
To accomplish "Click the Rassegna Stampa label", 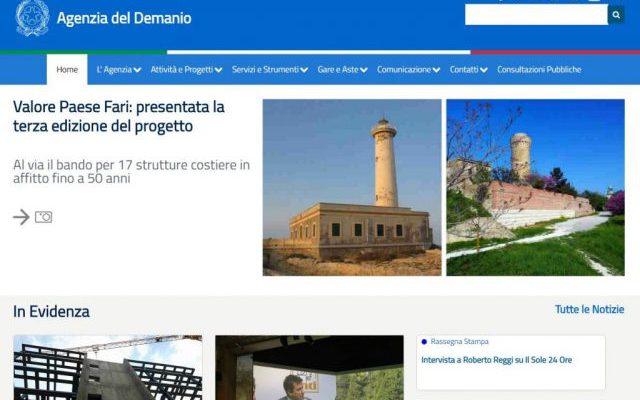I will coord(460,342).
